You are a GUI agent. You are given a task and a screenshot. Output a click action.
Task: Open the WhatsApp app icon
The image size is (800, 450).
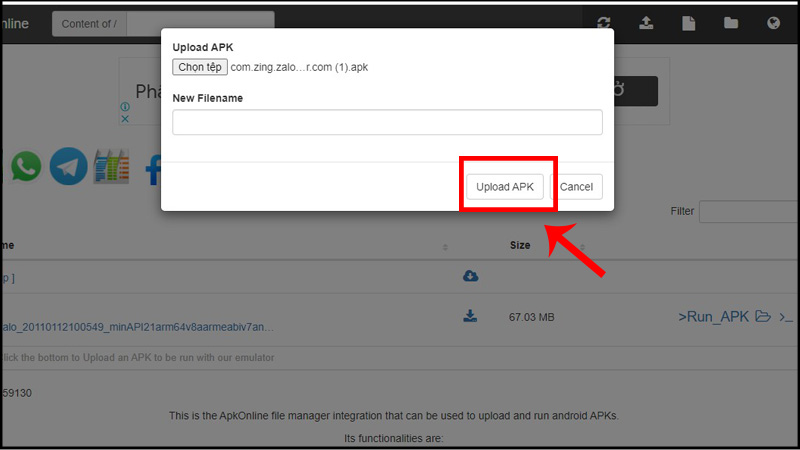click(27, 166)
